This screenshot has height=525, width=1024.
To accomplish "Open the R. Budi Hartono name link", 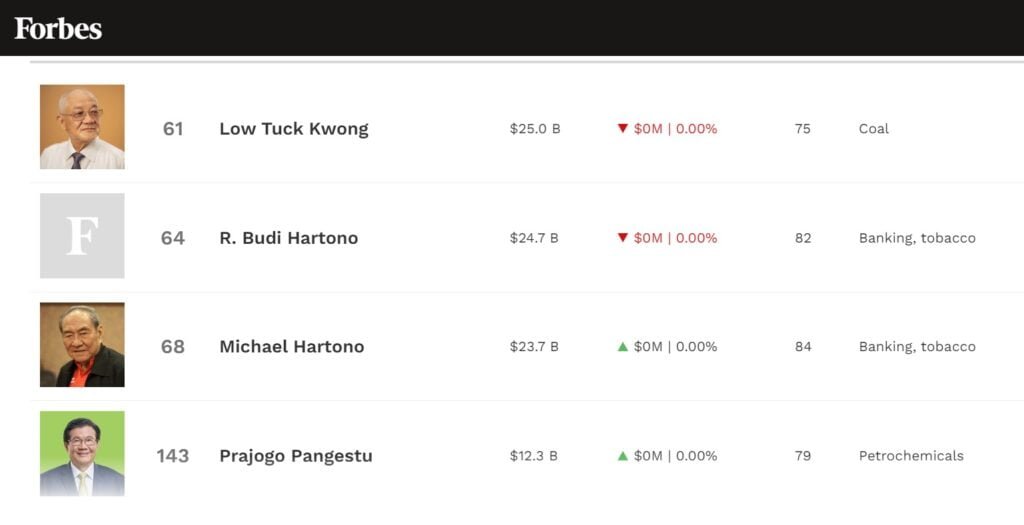I will [x=289, y=238].
